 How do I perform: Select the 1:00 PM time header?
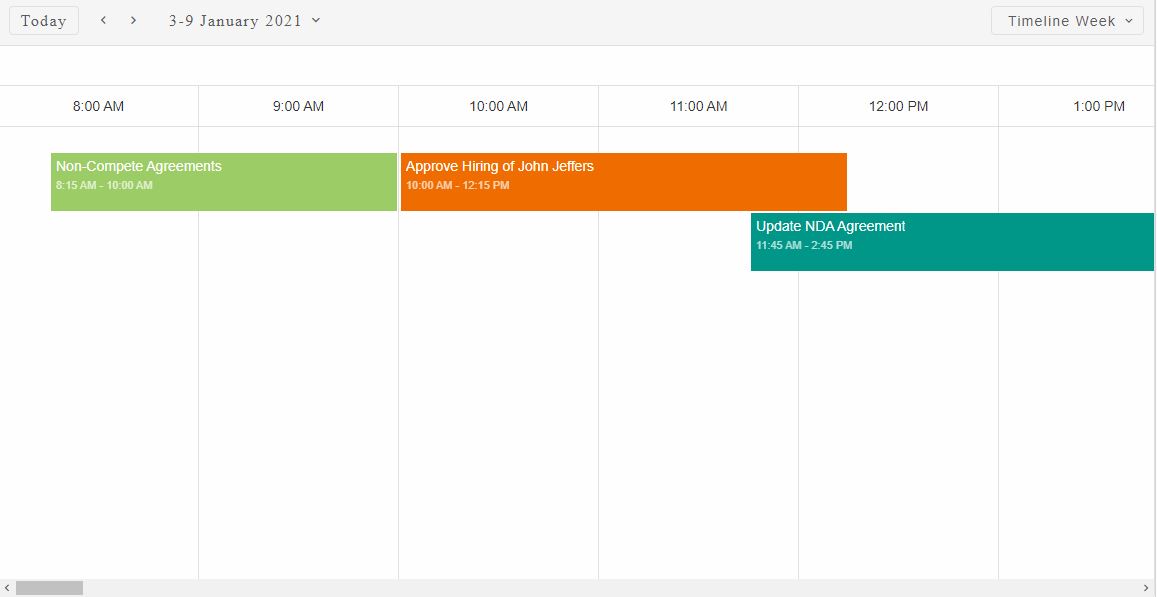[x=1077, y=106]
